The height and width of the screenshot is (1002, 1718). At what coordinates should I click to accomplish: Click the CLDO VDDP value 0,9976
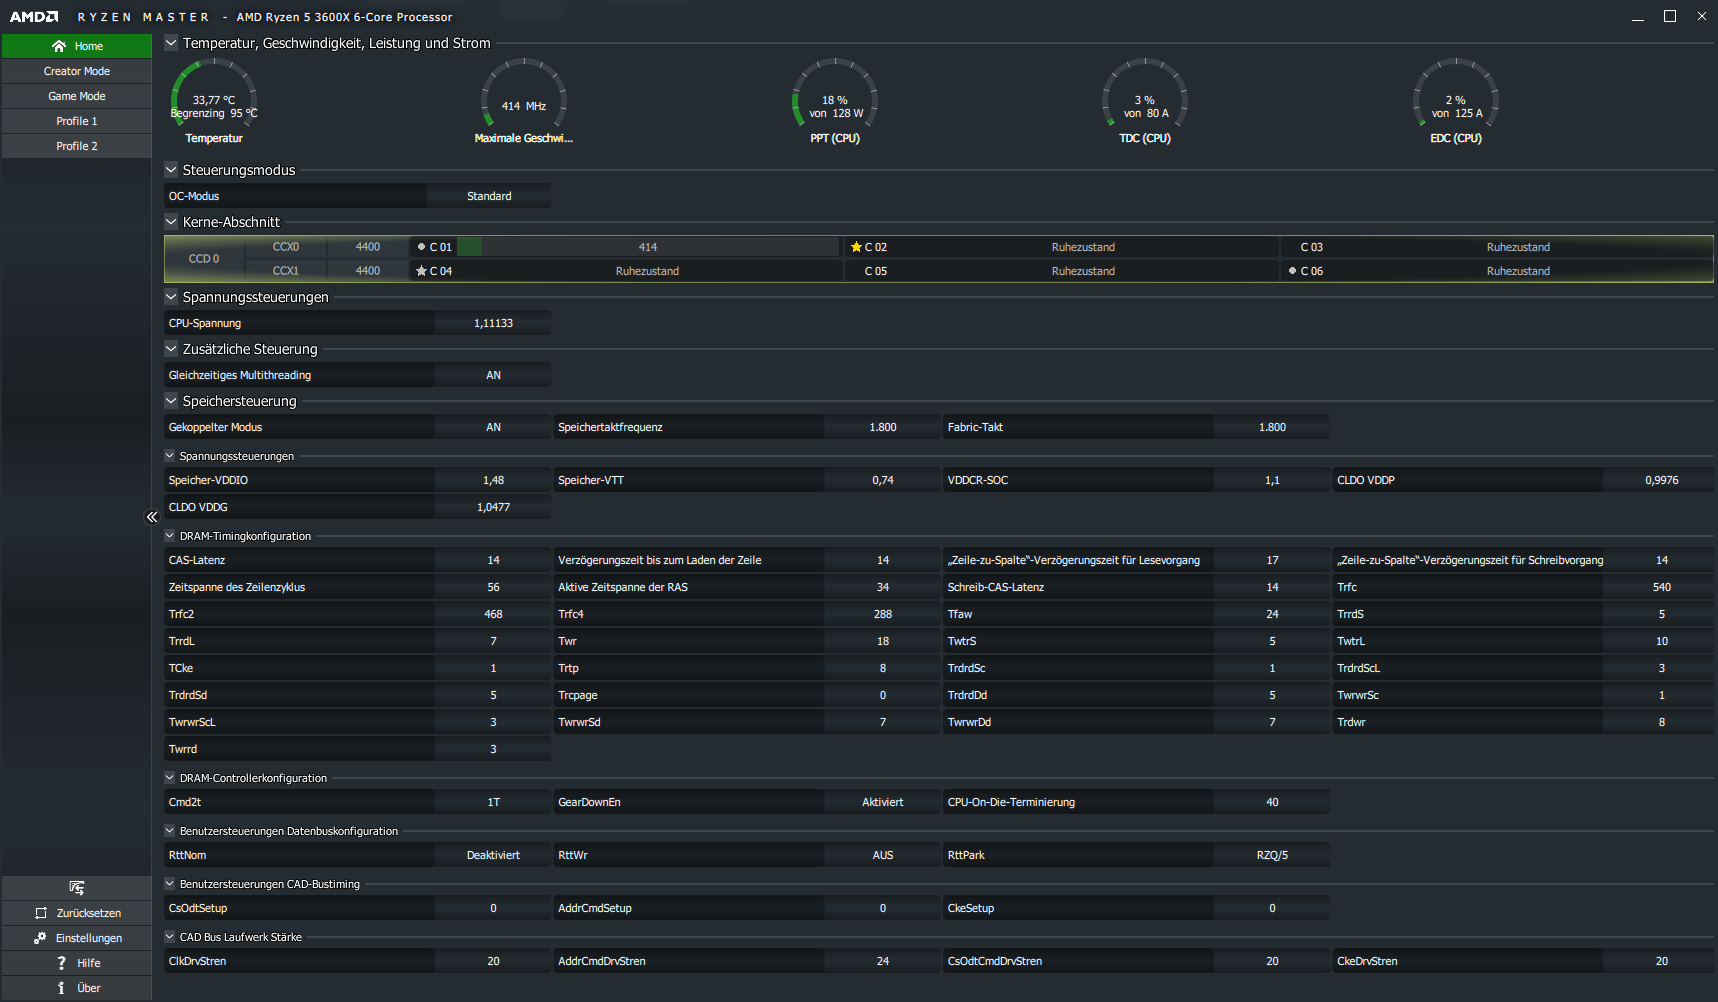(x=1661, y=480)
